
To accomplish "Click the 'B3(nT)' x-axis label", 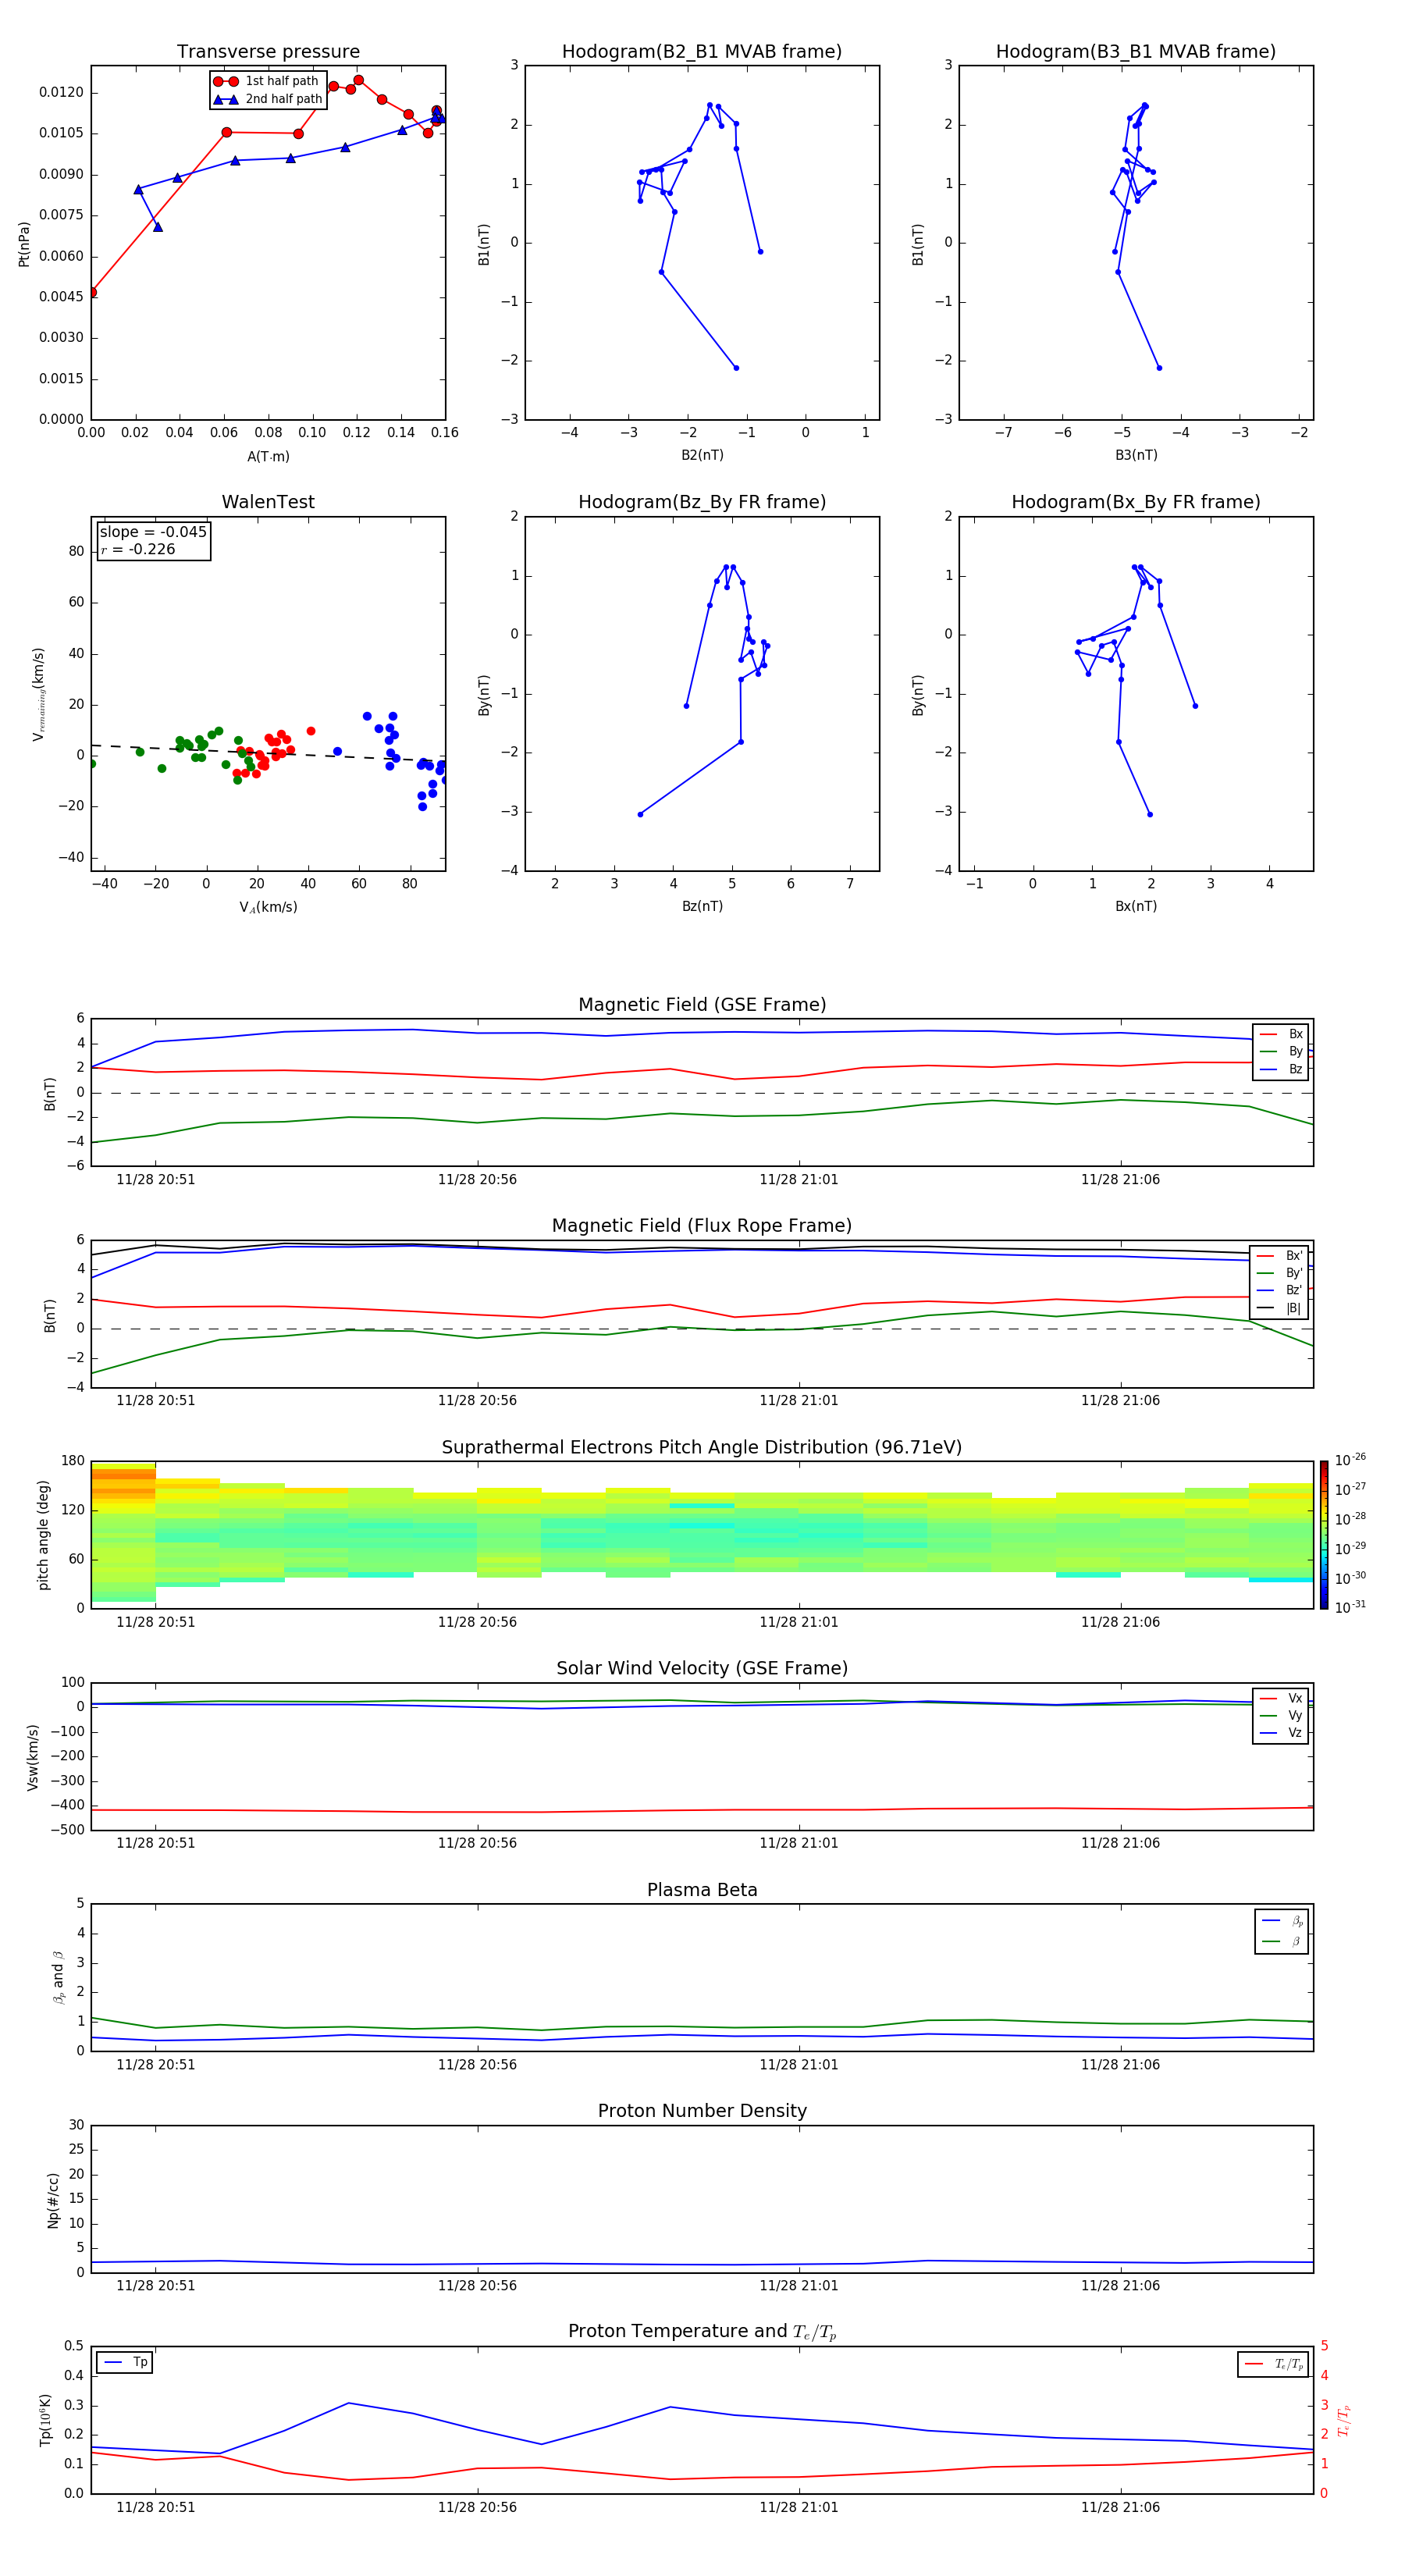I will click(1136, 455).
